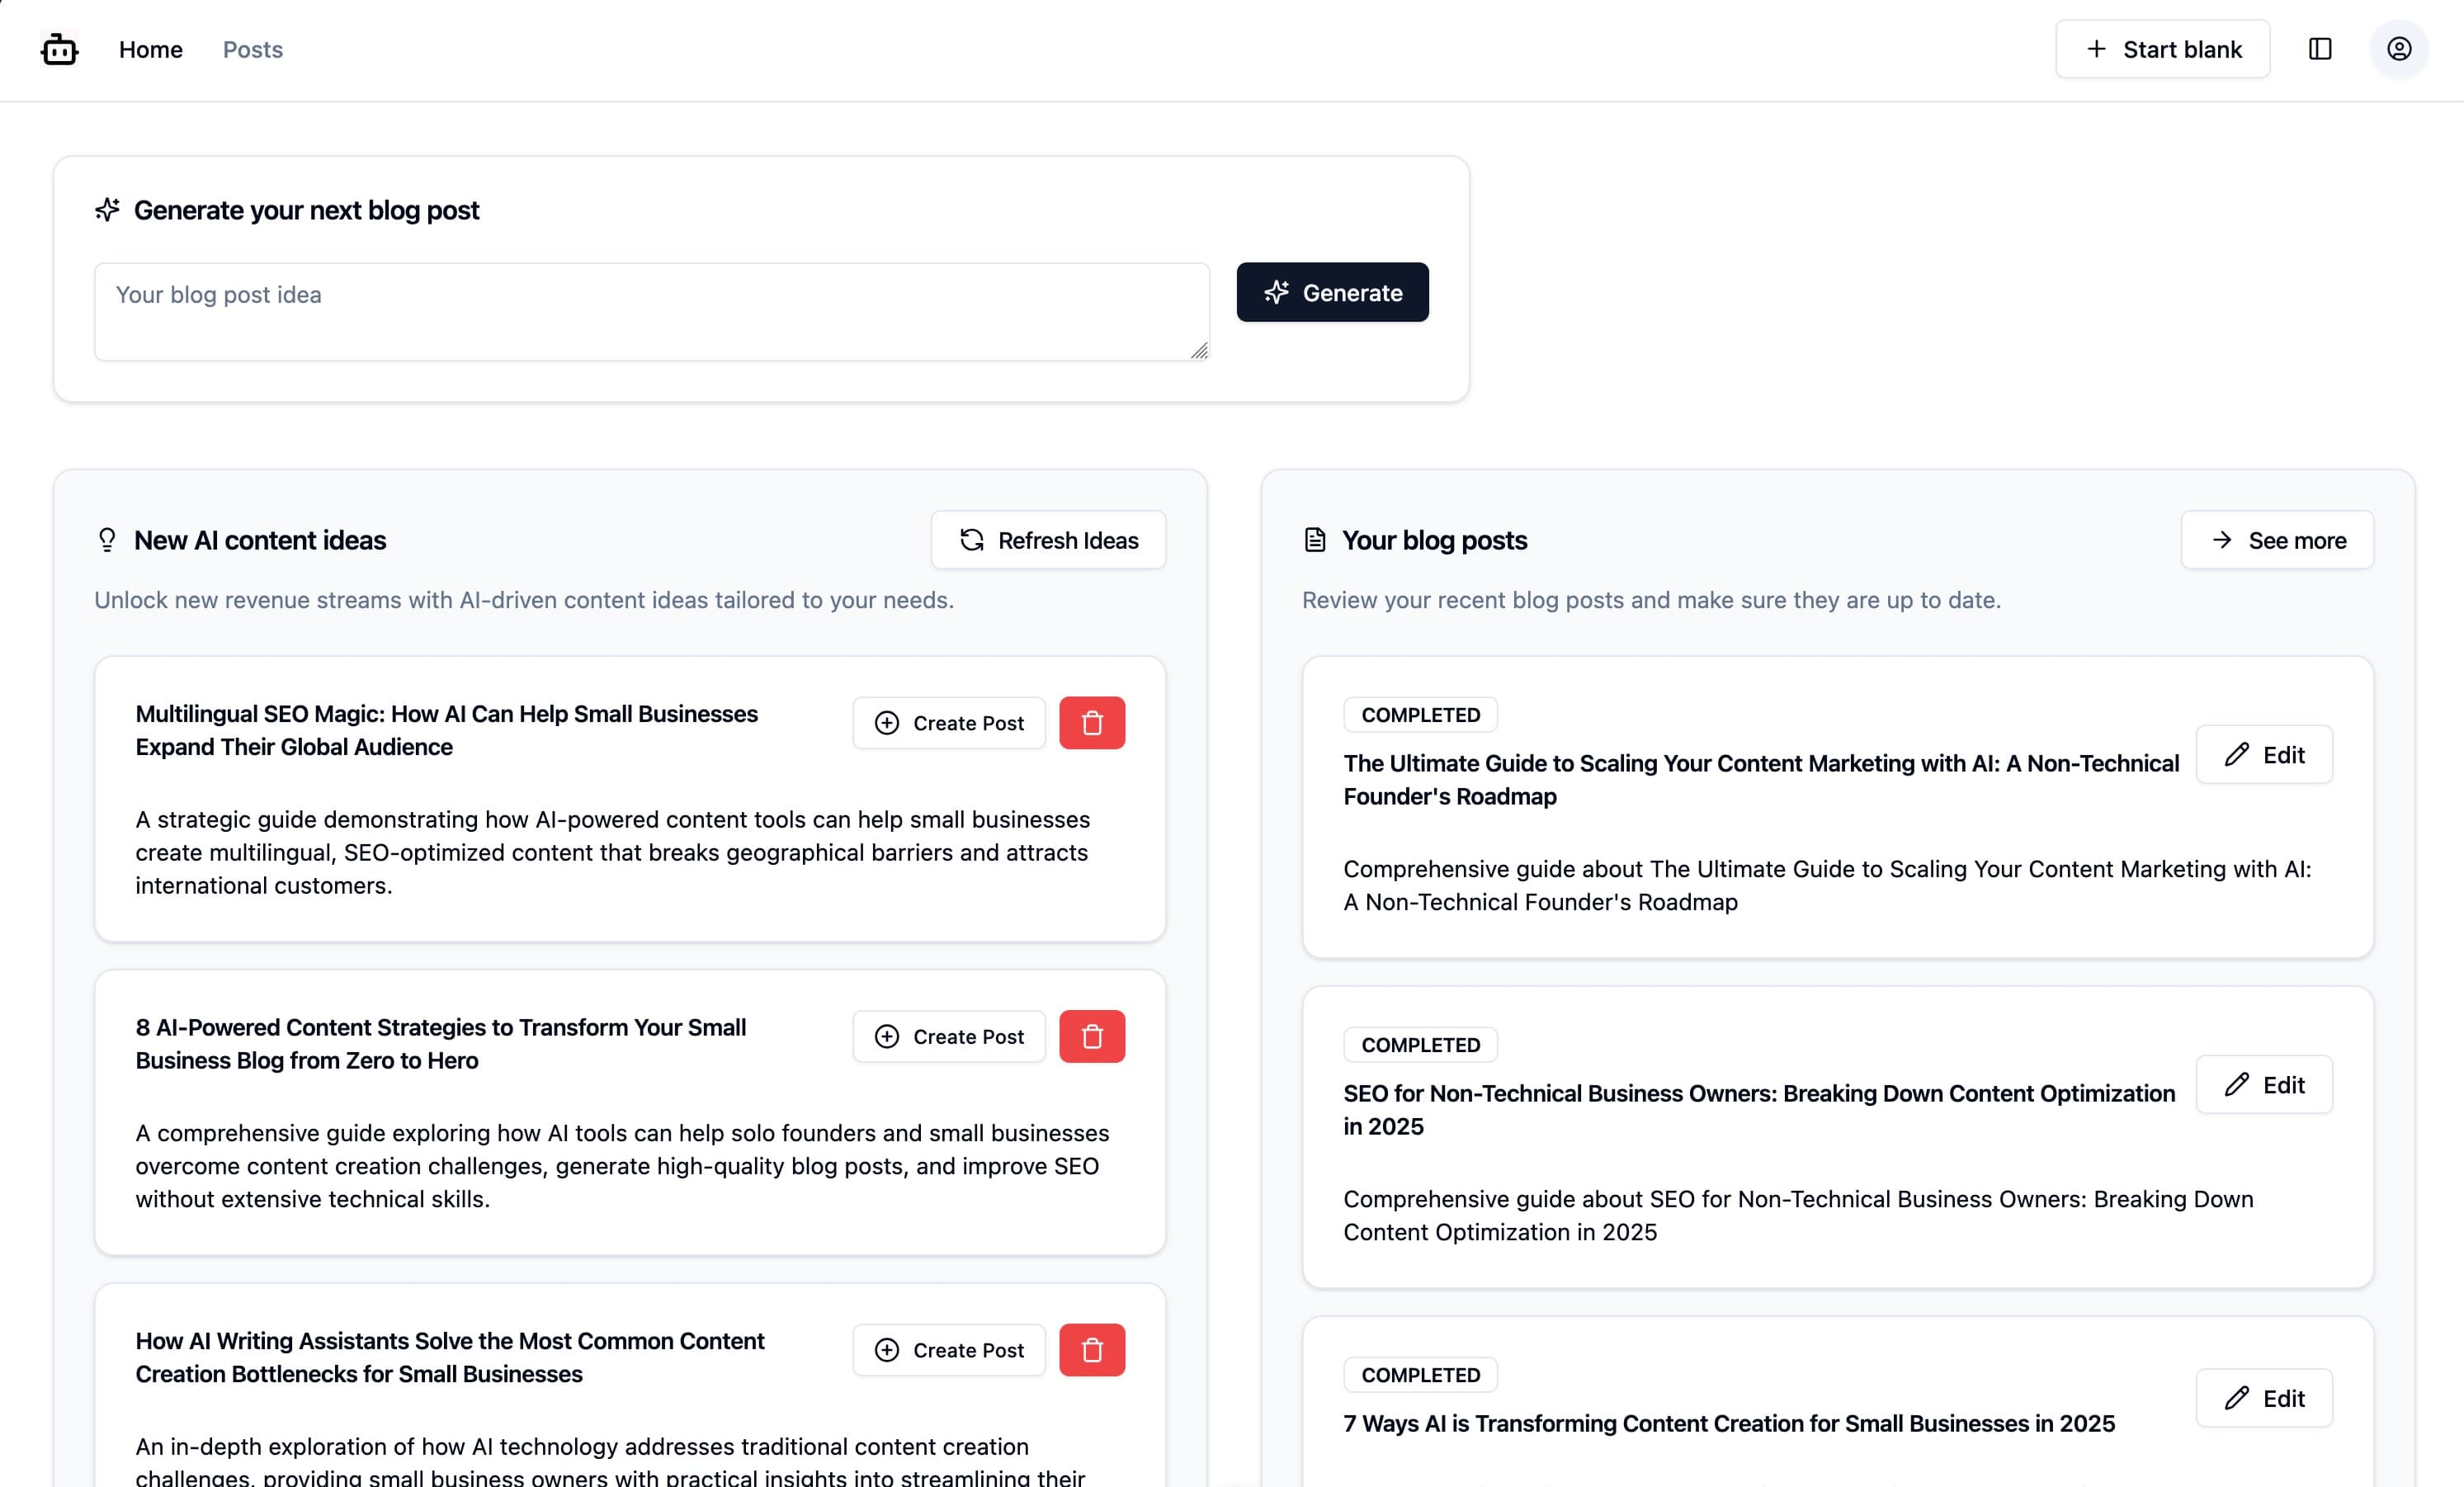Toggle the sidebar panel icon

click(2320, 49)
